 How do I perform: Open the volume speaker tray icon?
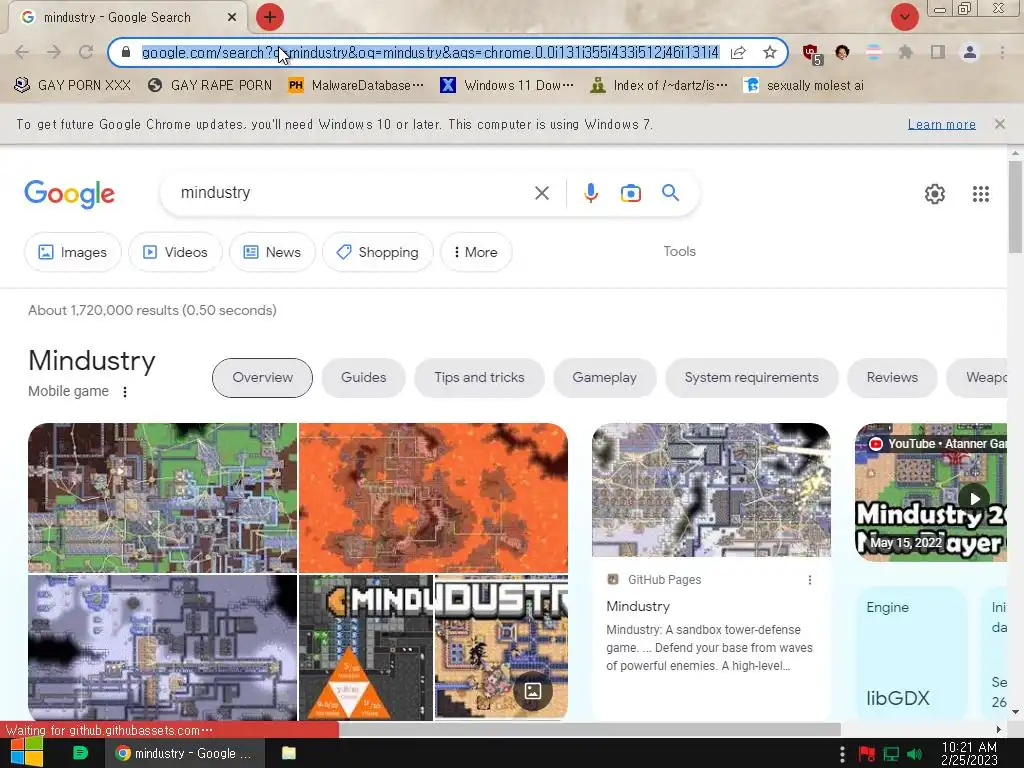coord(914,754)
